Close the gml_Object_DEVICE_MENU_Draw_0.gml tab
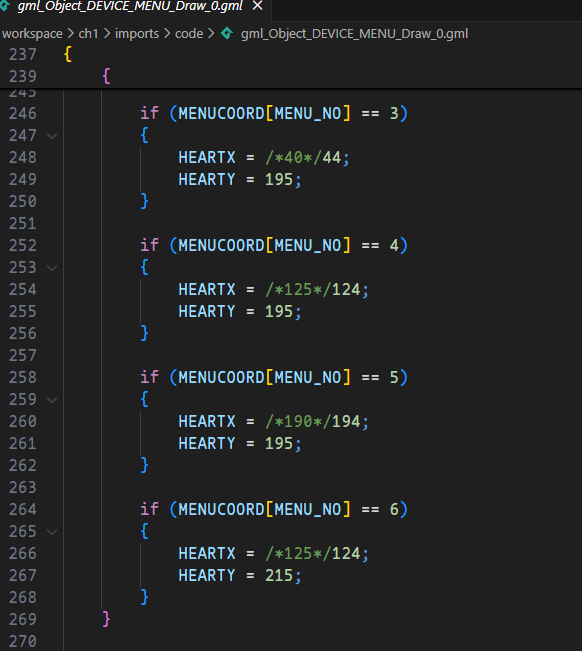582x651 pixels. [257, 6]
